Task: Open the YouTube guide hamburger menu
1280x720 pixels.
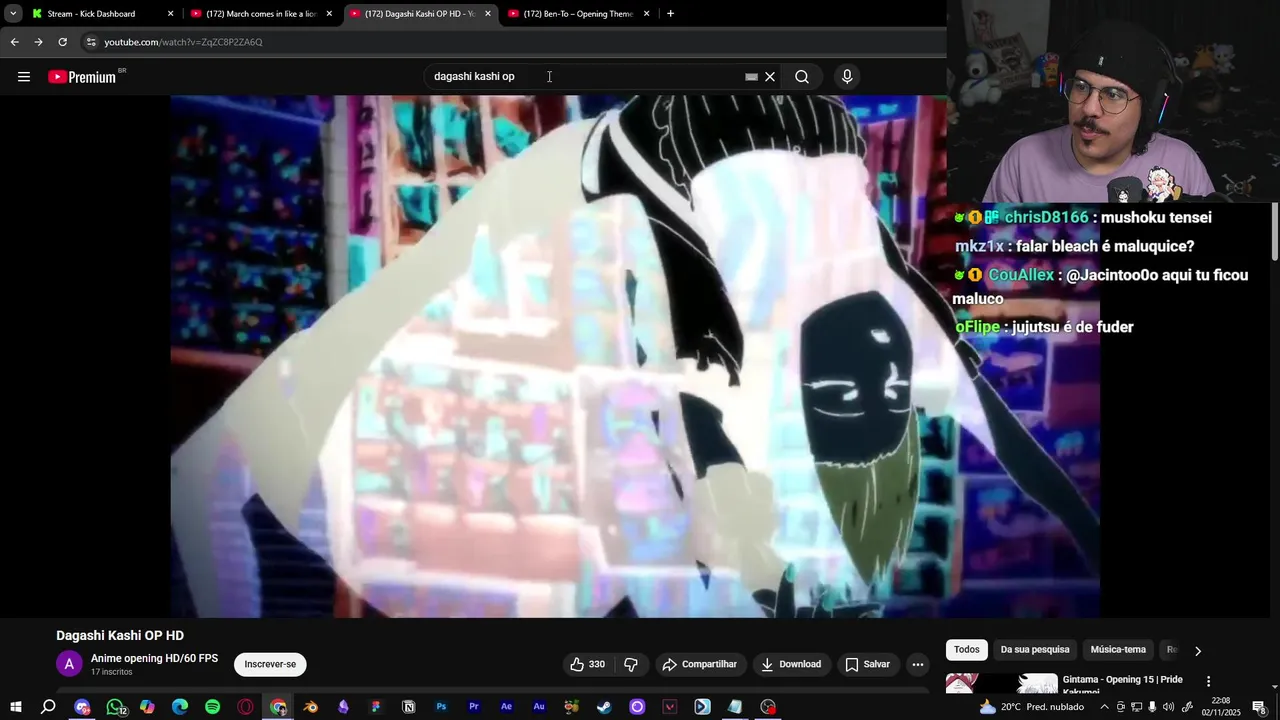Action: tap(24, 77)
